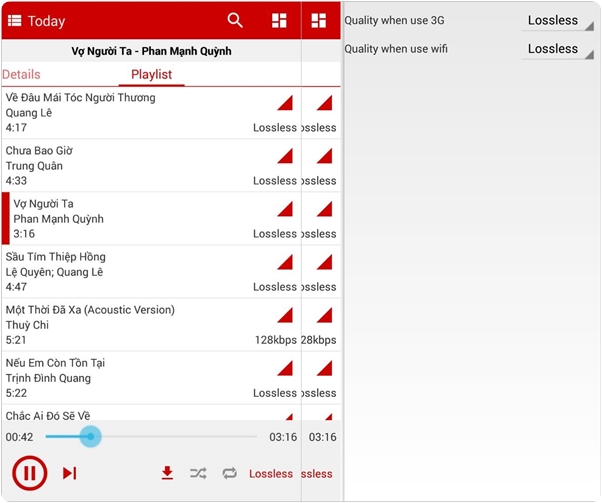Switch to the Details tab
This screenshot has height=503, width=602.
pyautogui.click(x=21, y=74)
